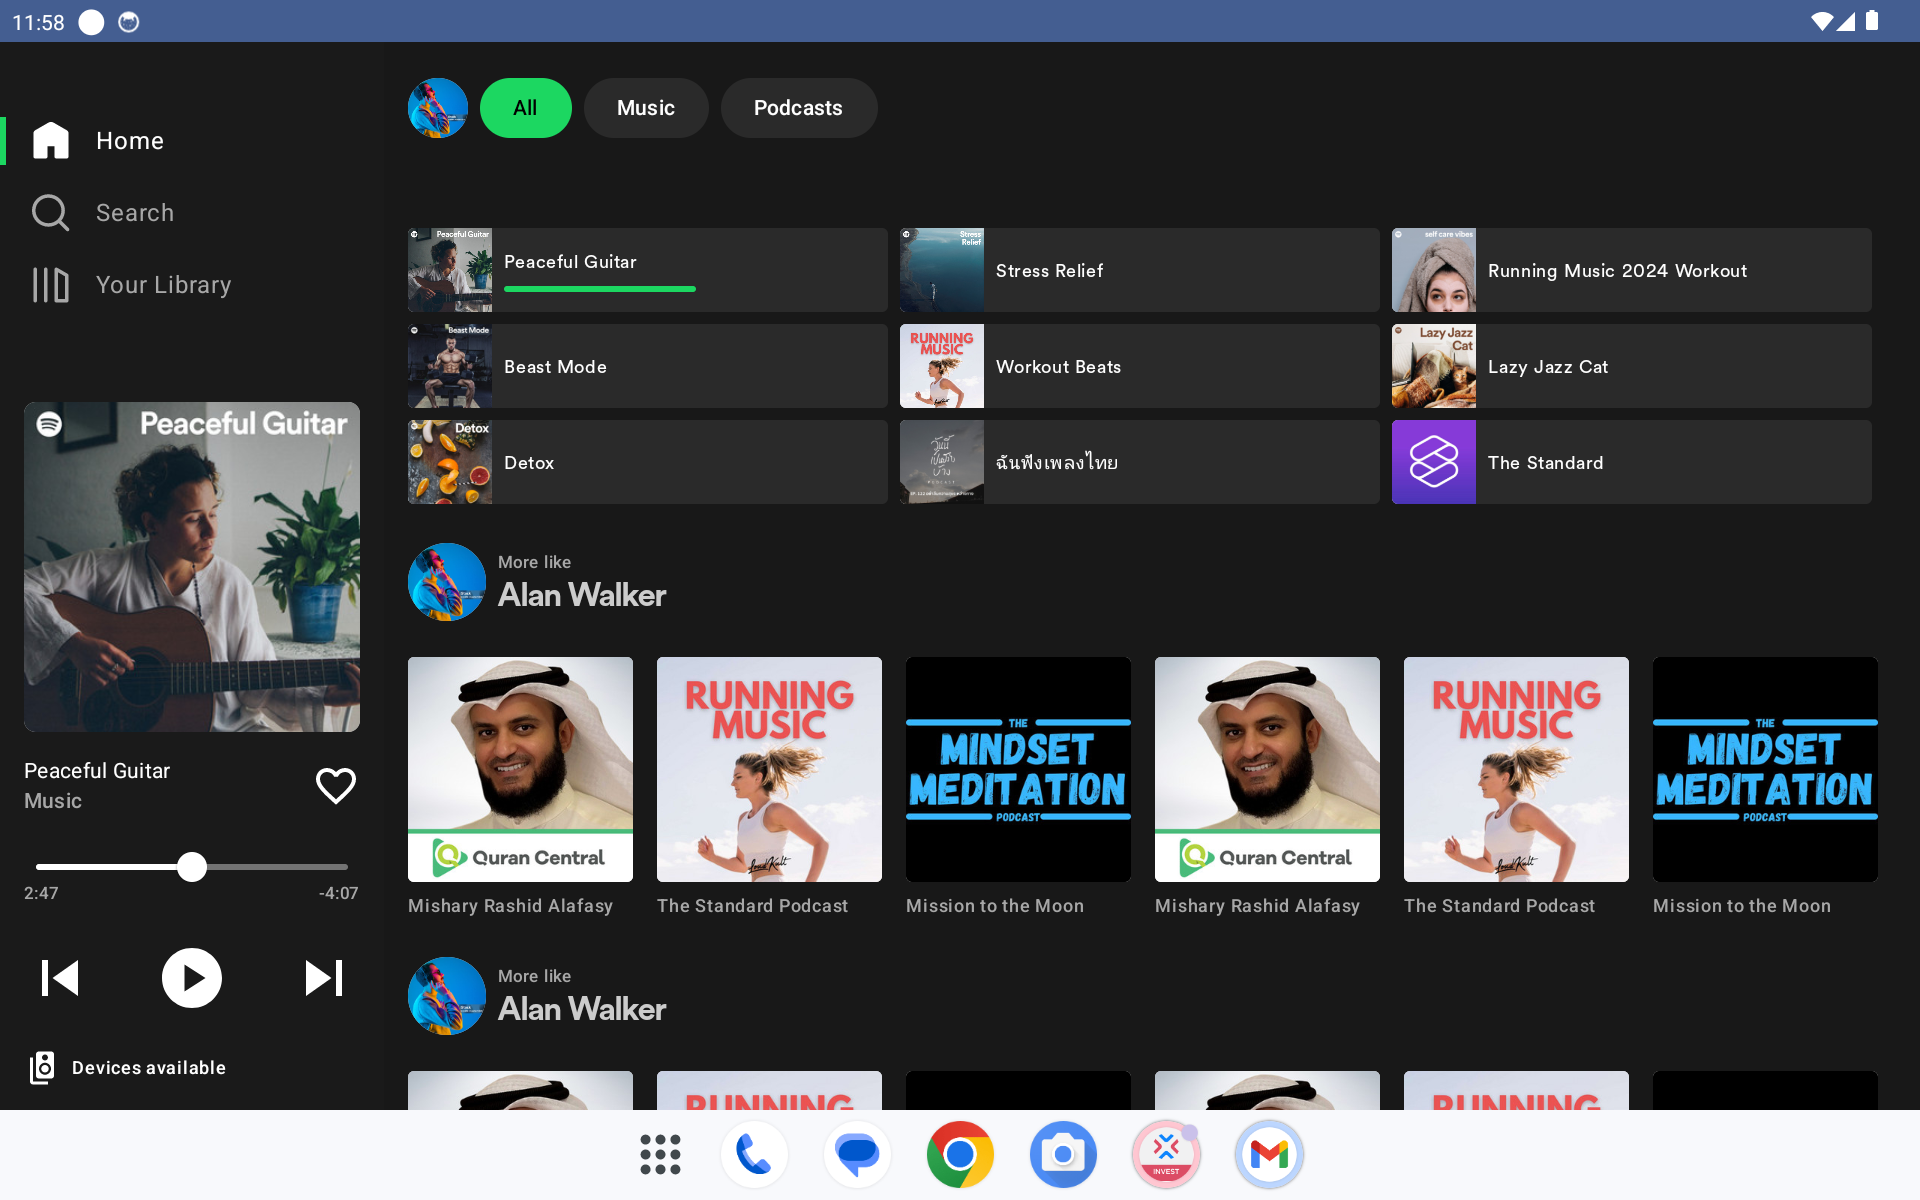Open second Mission to the Moon card
The image size is (1920, 1200).
(1765, 787)
